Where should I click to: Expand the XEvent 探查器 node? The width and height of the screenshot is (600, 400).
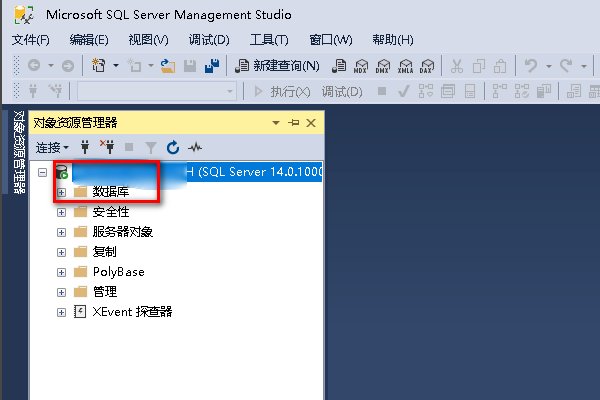tap(61, 312)
